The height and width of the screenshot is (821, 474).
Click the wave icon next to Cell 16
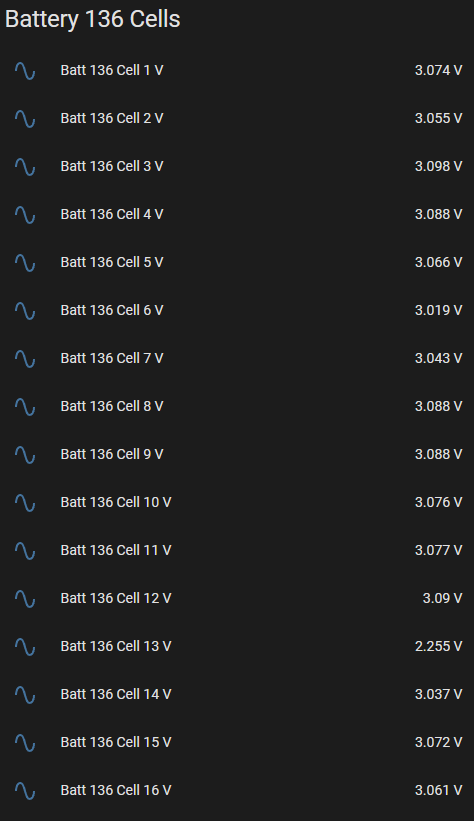click(25, 791)
